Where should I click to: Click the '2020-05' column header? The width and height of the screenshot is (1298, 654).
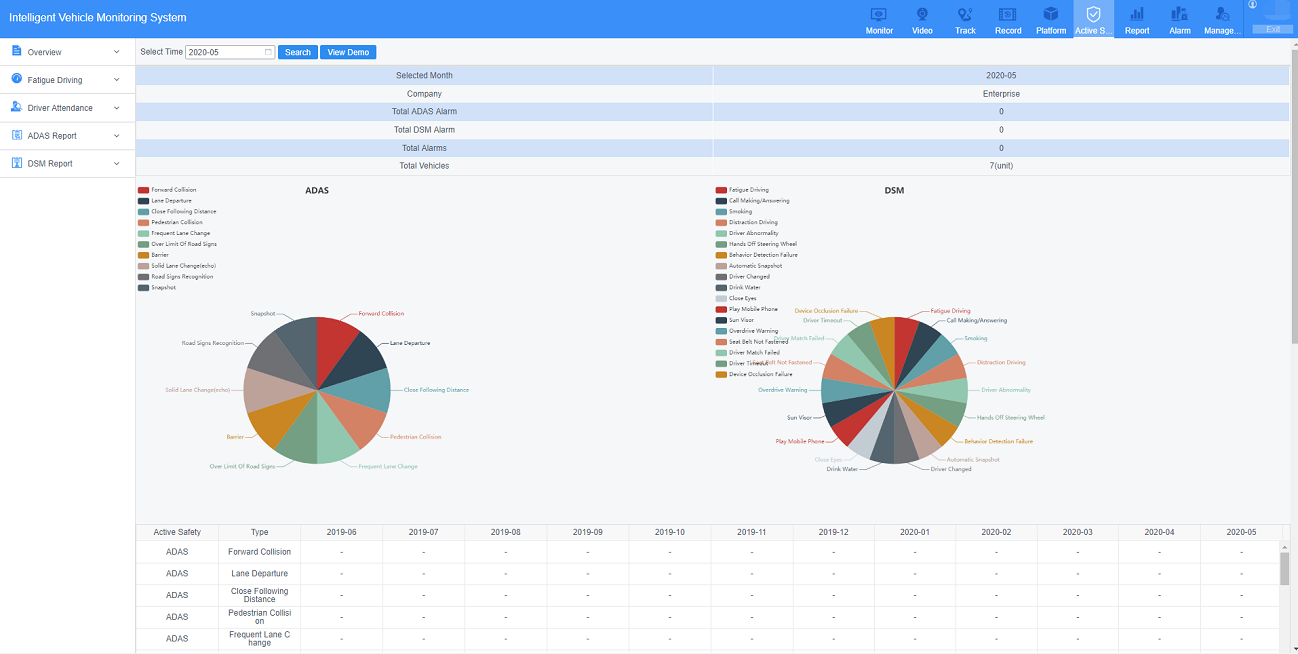[1241, 532]
